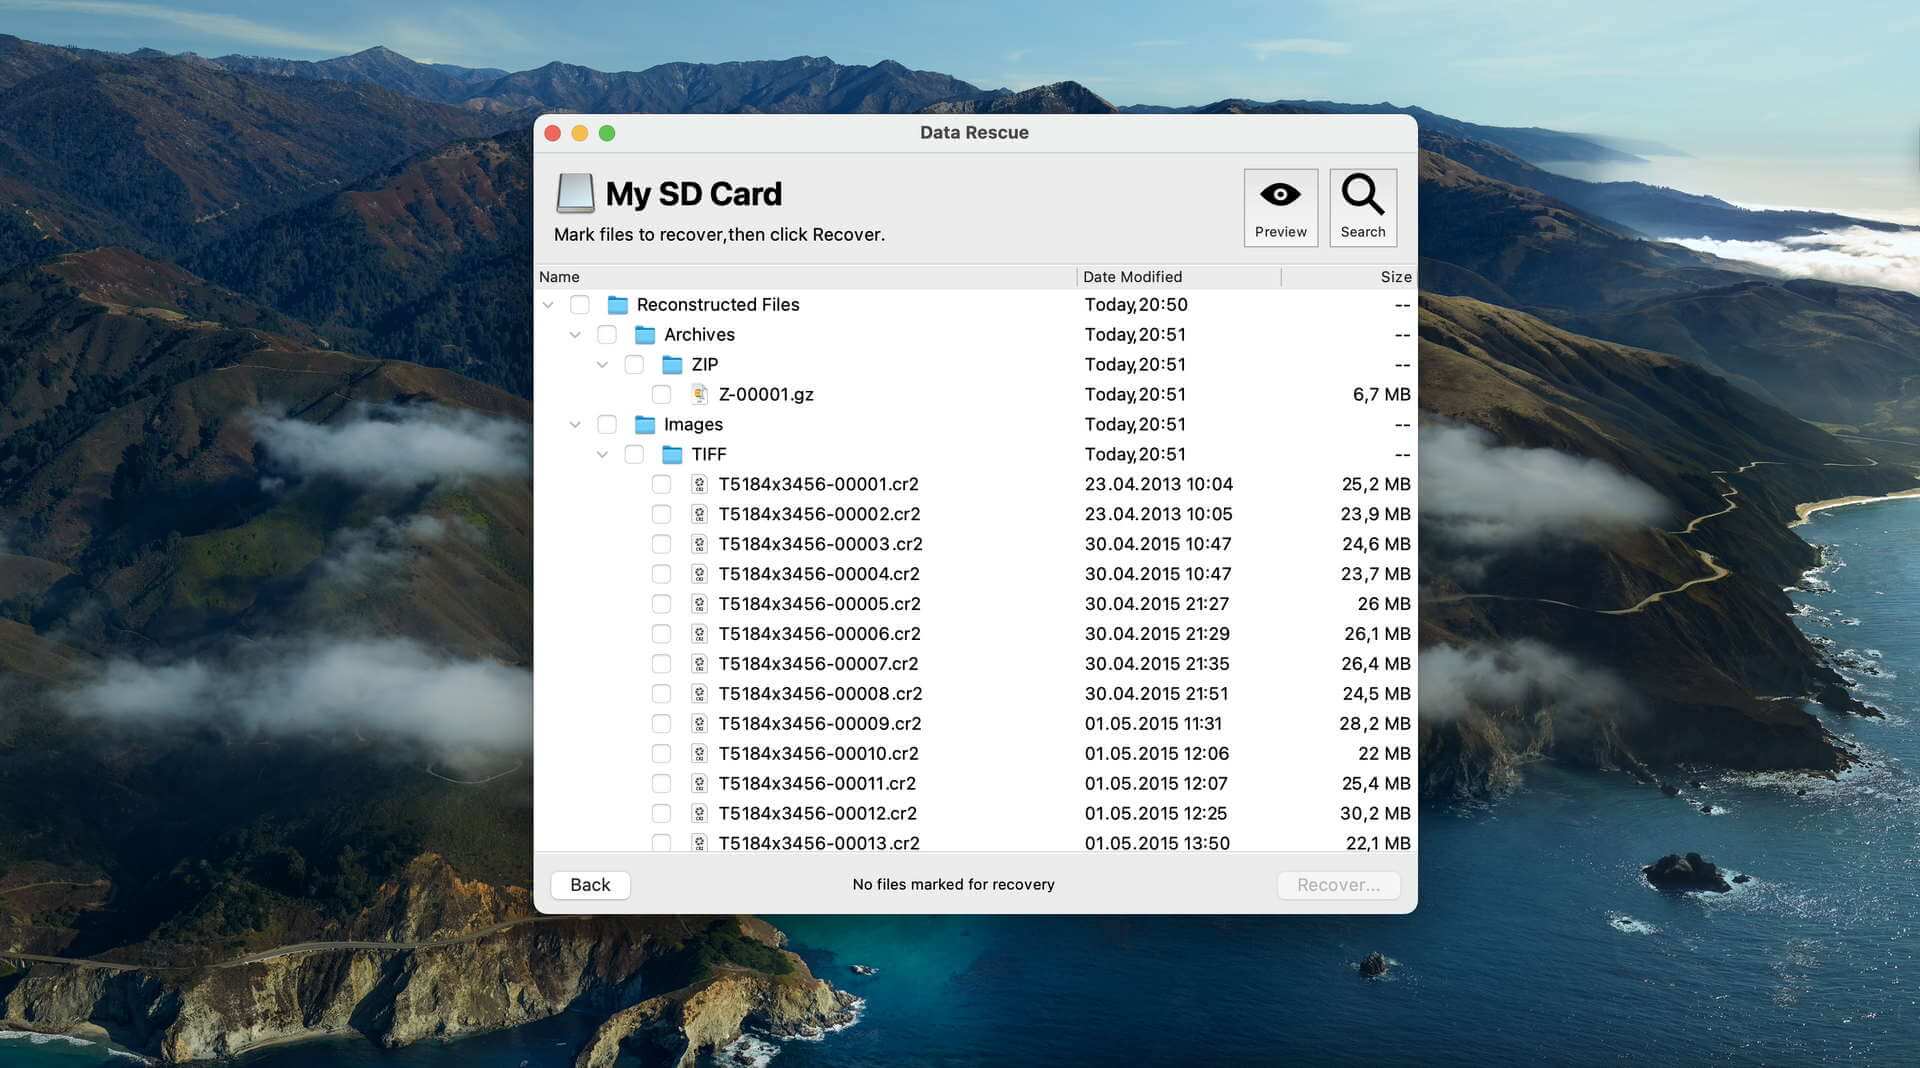The height and width of the screenshot is (1068, 1920).
Task: Click the TIFF folder icon
Action: tap(672, 455)
